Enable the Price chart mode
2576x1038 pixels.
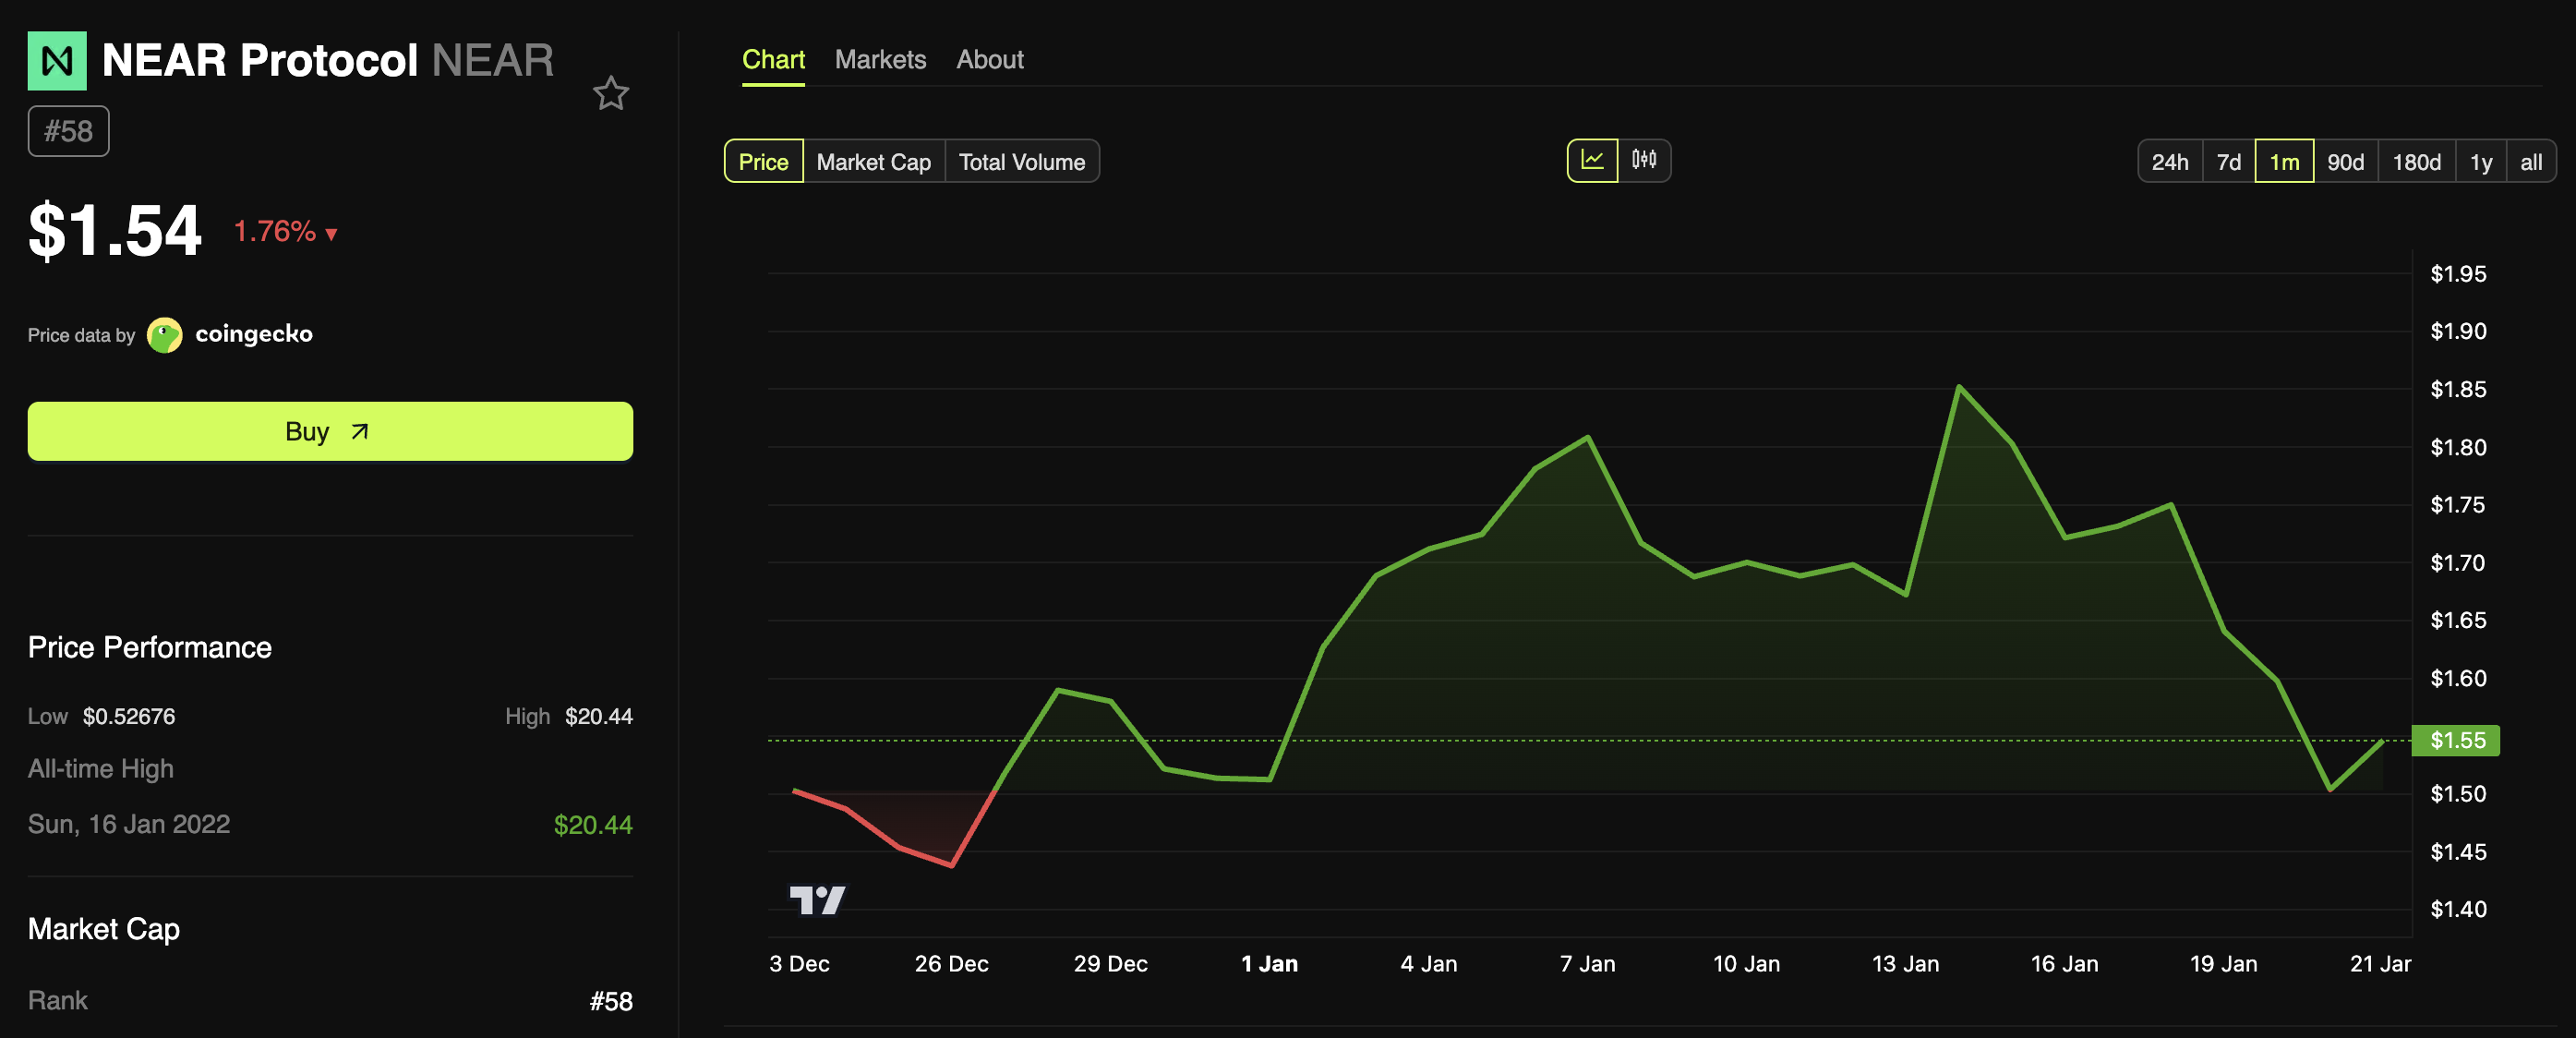click(x=763, y=161)
